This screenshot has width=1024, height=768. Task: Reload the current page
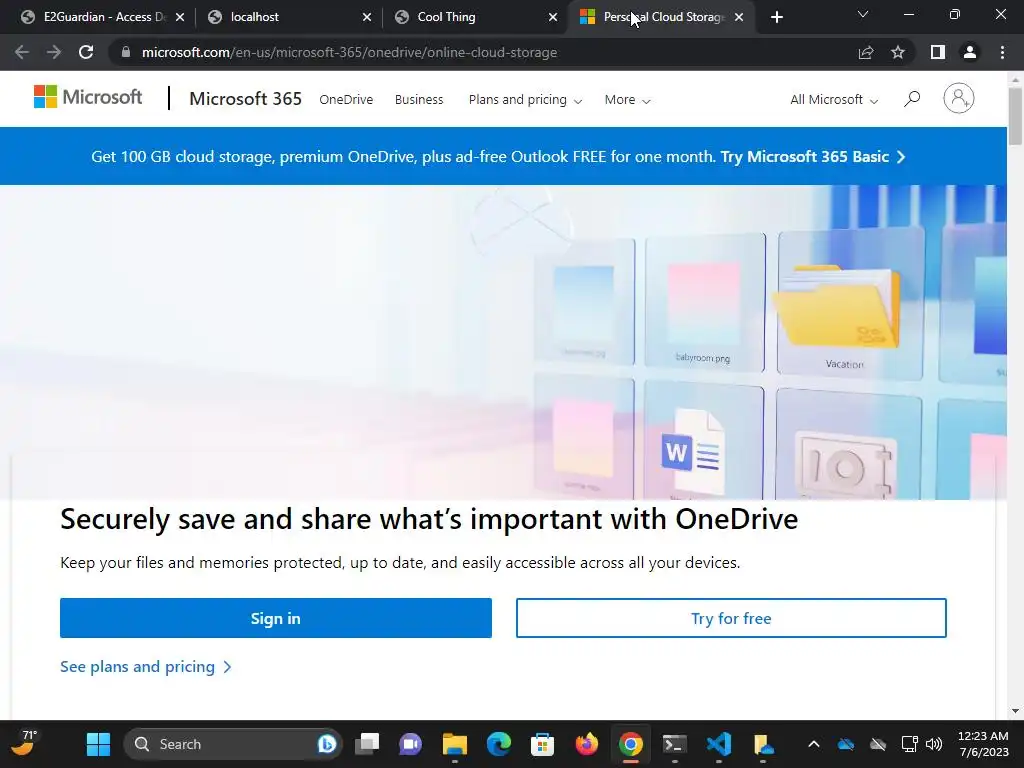point(86,52)
